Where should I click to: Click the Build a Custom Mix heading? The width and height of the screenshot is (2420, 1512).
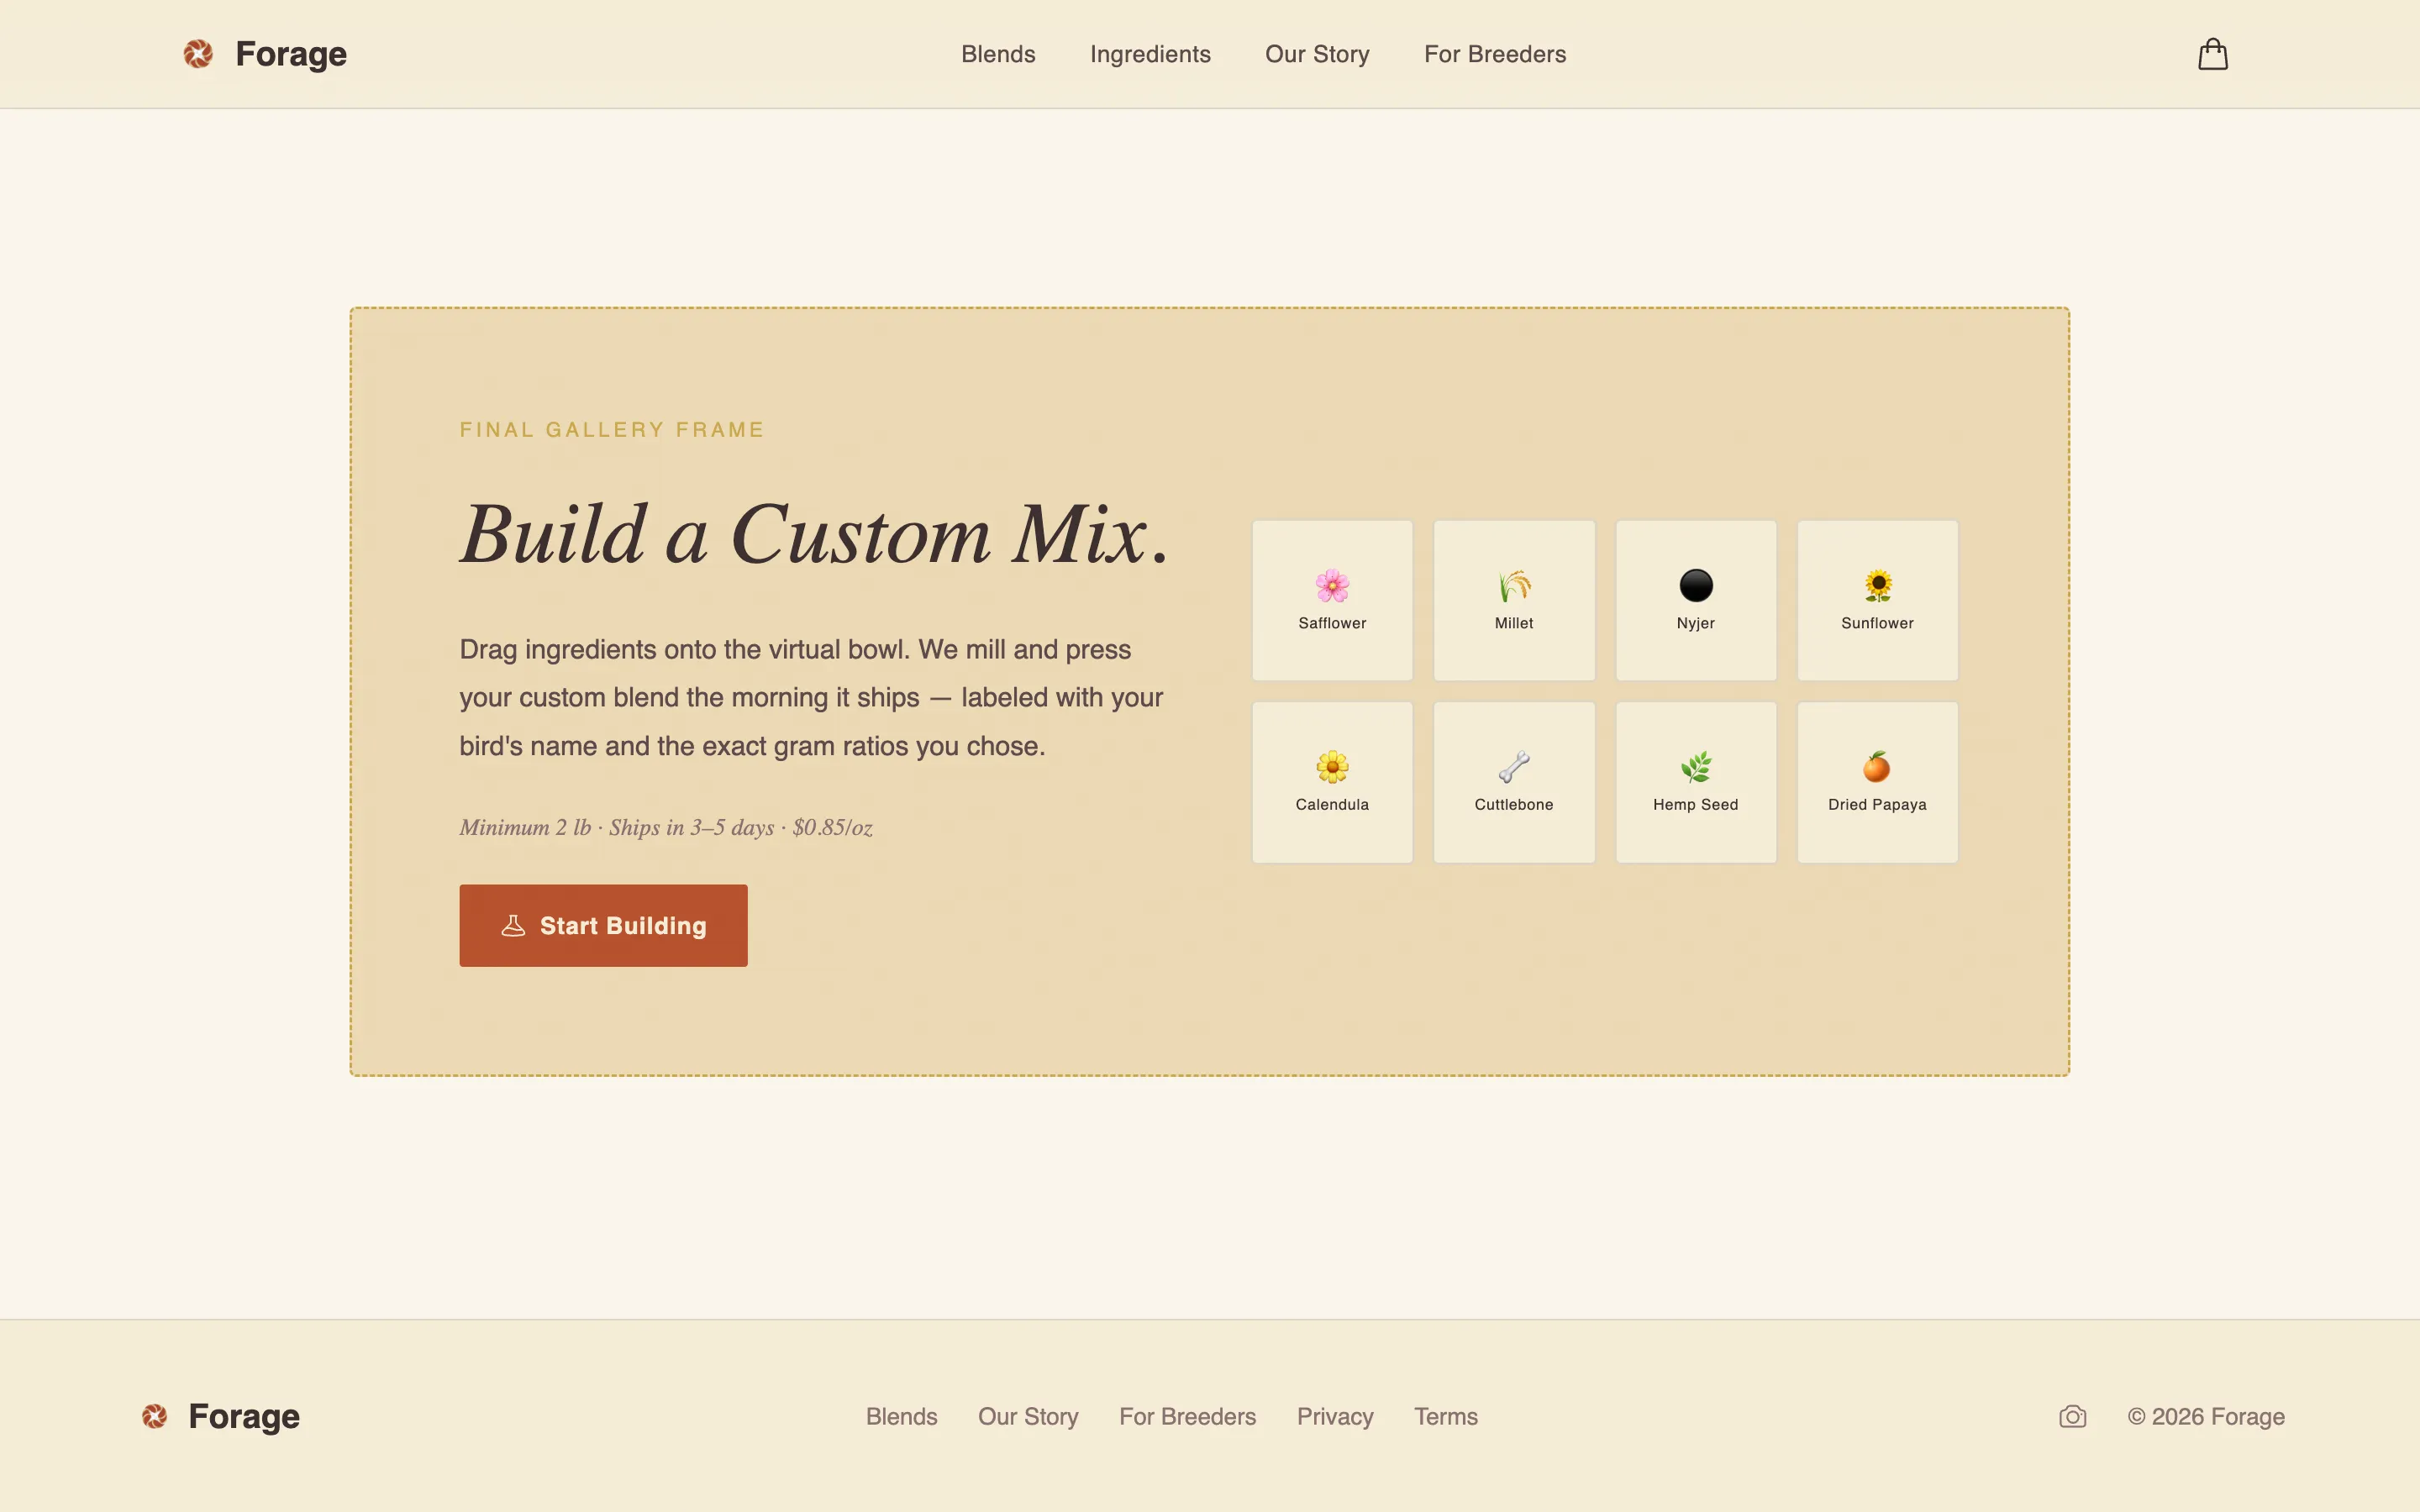[x=814, y=534]
